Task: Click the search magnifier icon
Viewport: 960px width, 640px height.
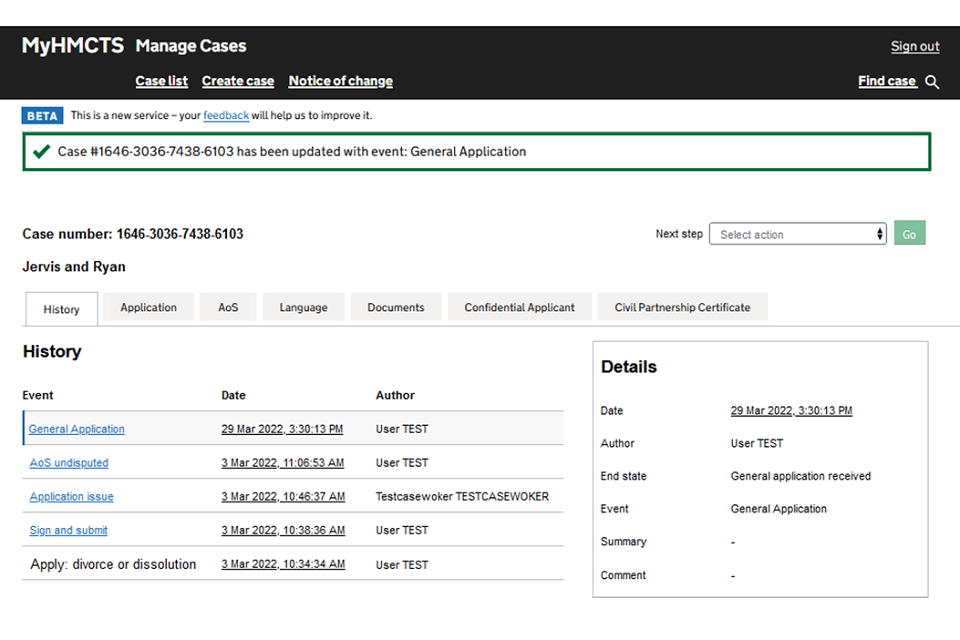Action: click(x=932, y=82)
